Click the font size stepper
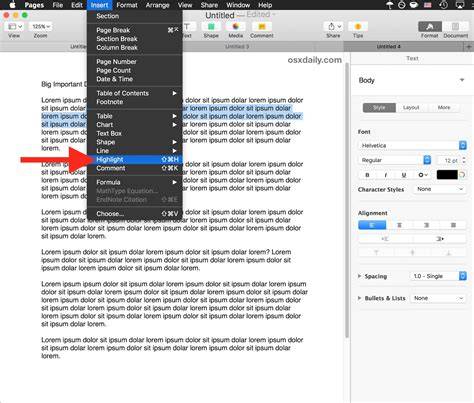The width and height of the screenshot is (474, 403). (464, 160)
